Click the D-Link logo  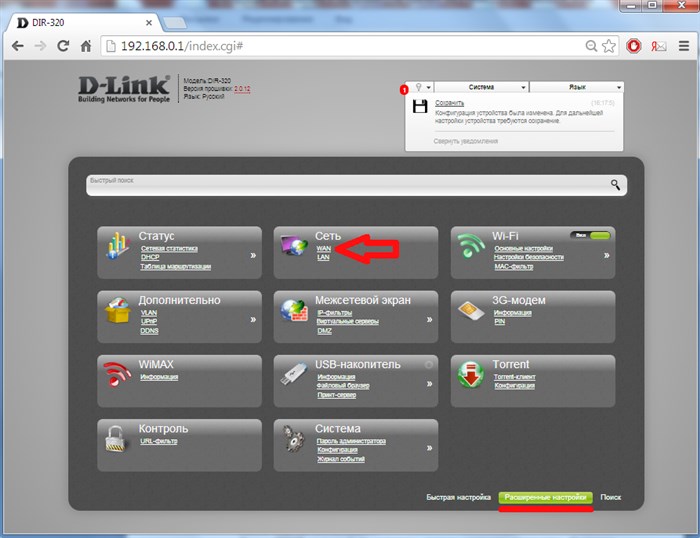coord(124,89)
